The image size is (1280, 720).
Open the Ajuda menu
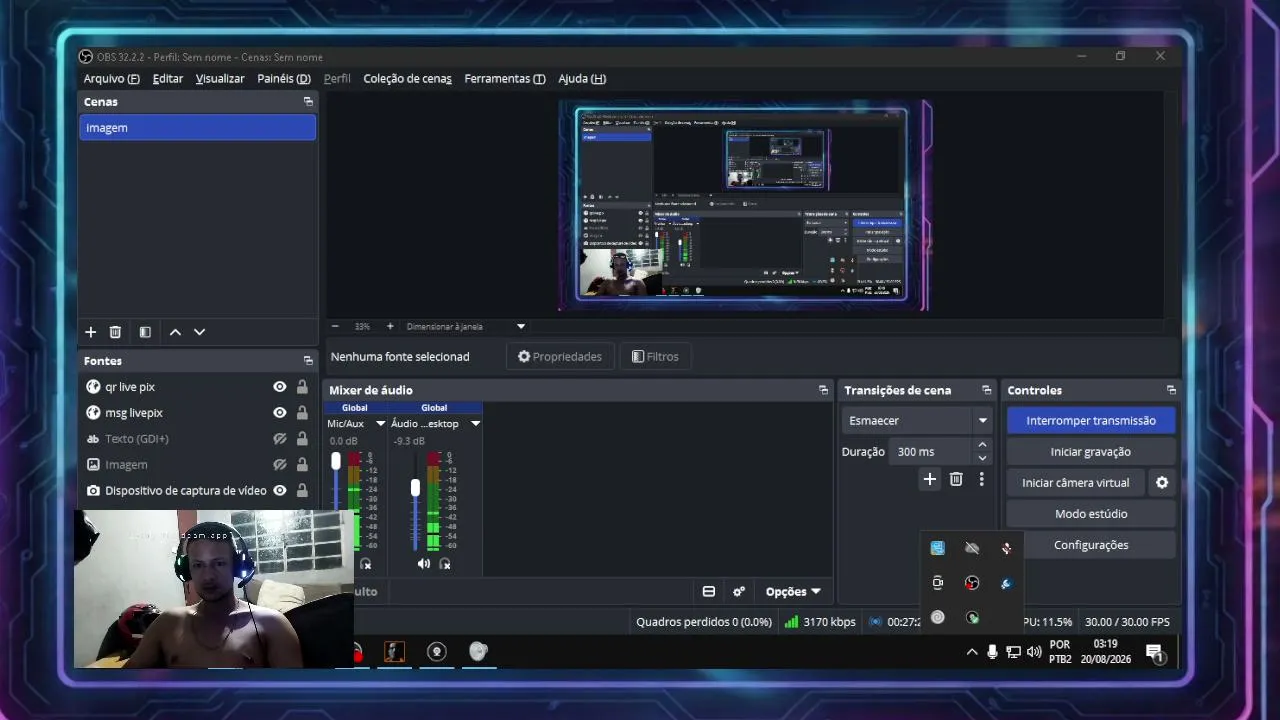(582, 79)
